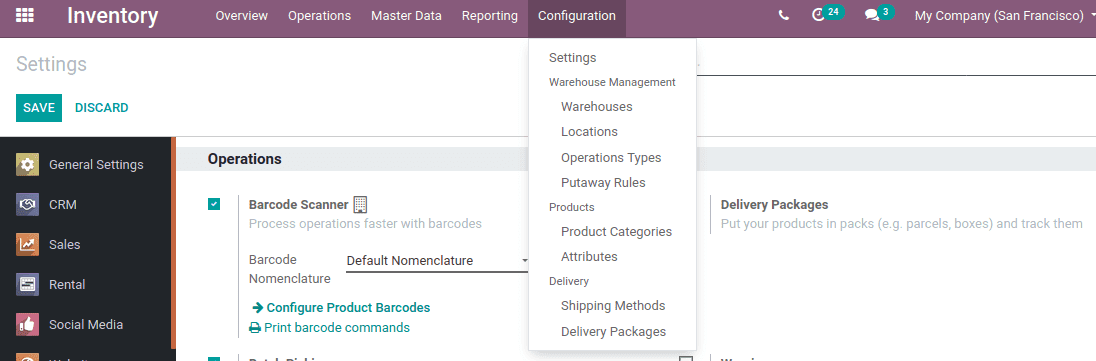Follow the Configure Product Barcodes link

[x=348, y=307]
